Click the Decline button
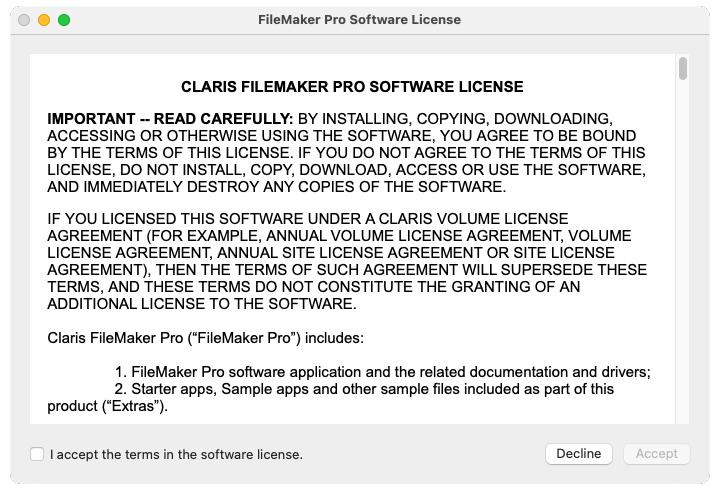 [x=578, y=454]
